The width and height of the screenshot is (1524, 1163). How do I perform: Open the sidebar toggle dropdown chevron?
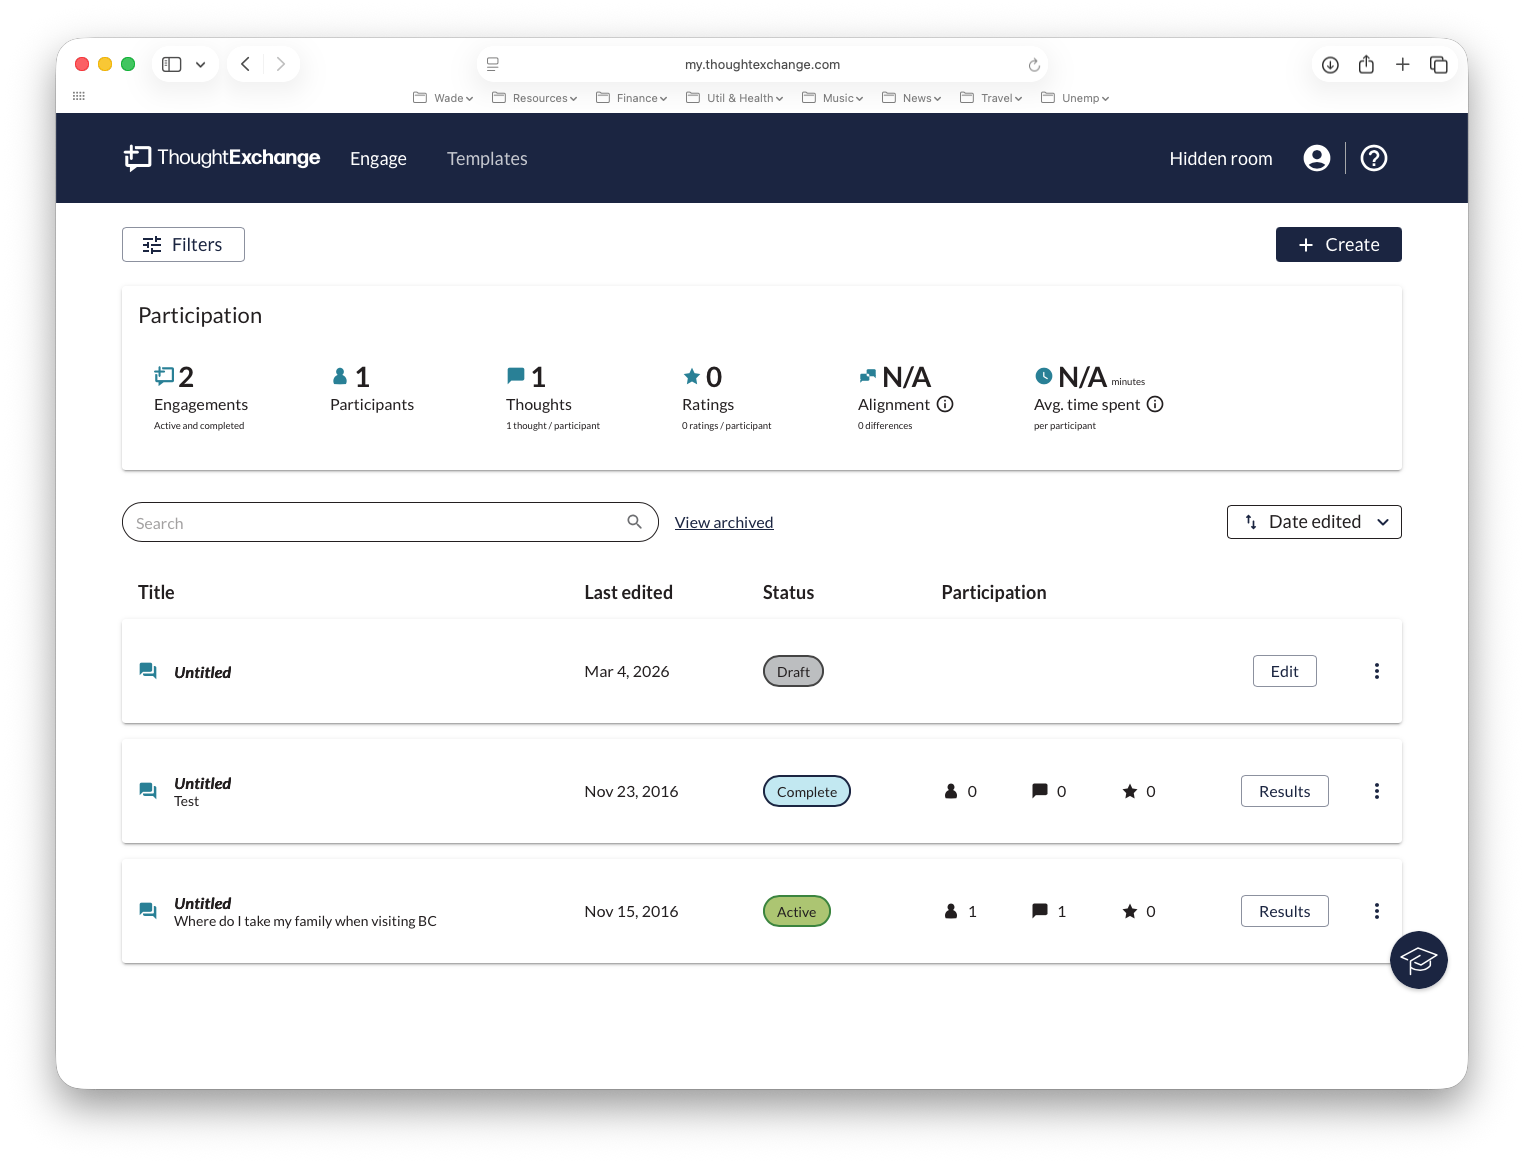pyautogui.click(x=201, y=65)
